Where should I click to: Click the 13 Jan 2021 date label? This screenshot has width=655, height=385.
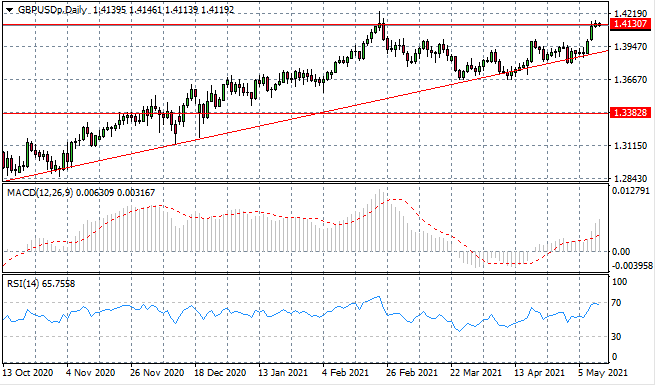[283, 372]
